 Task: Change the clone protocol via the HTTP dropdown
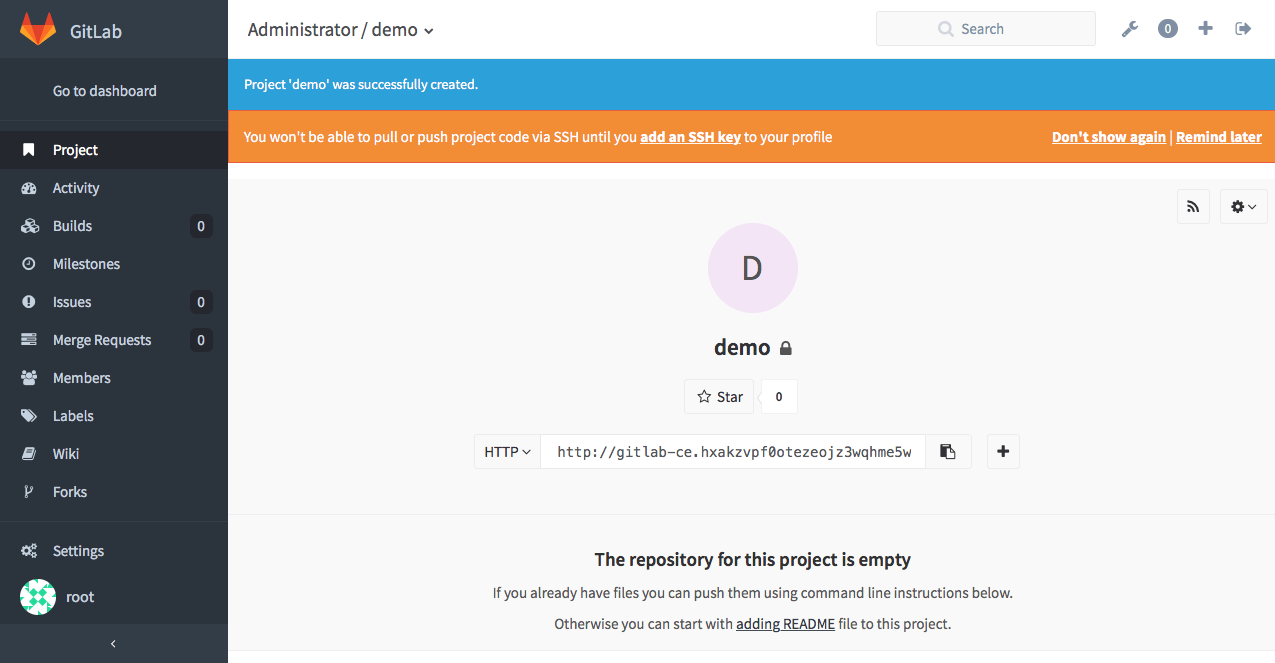[506, 451]
